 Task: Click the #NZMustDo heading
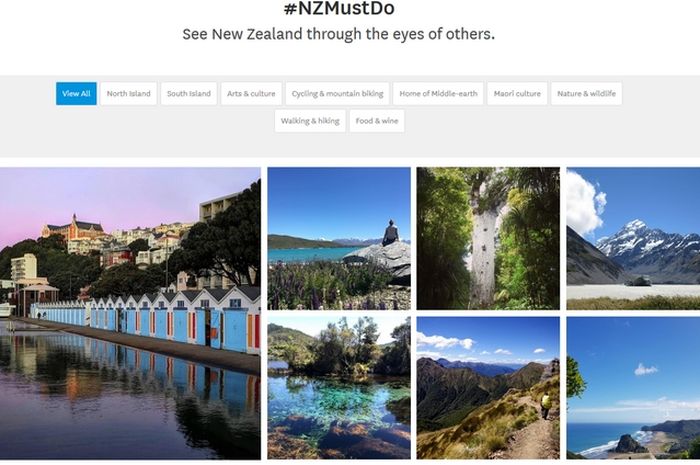click(339, 8)
